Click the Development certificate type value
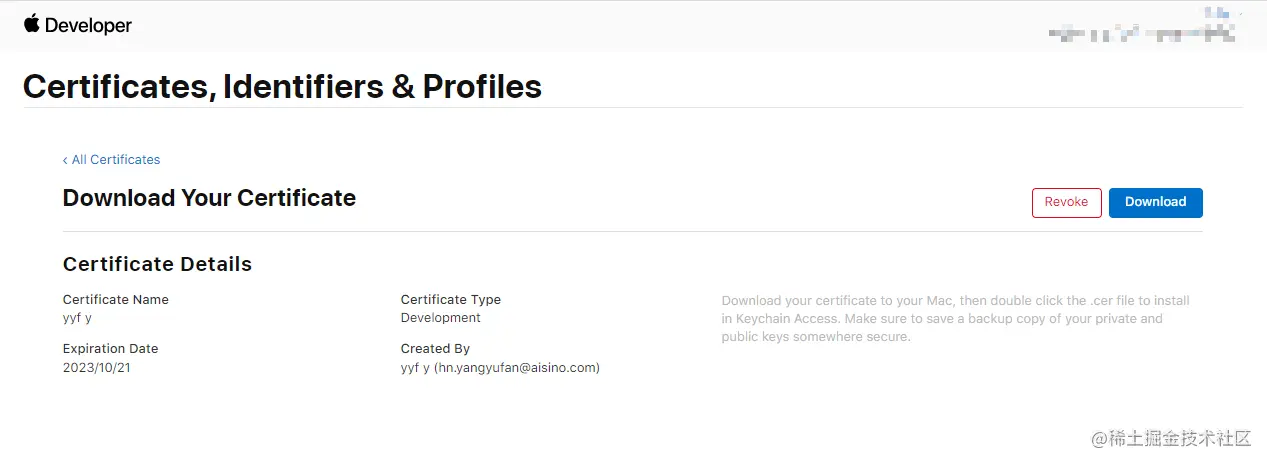Screen dimensions: 1267x464 [x=440, y=318]
